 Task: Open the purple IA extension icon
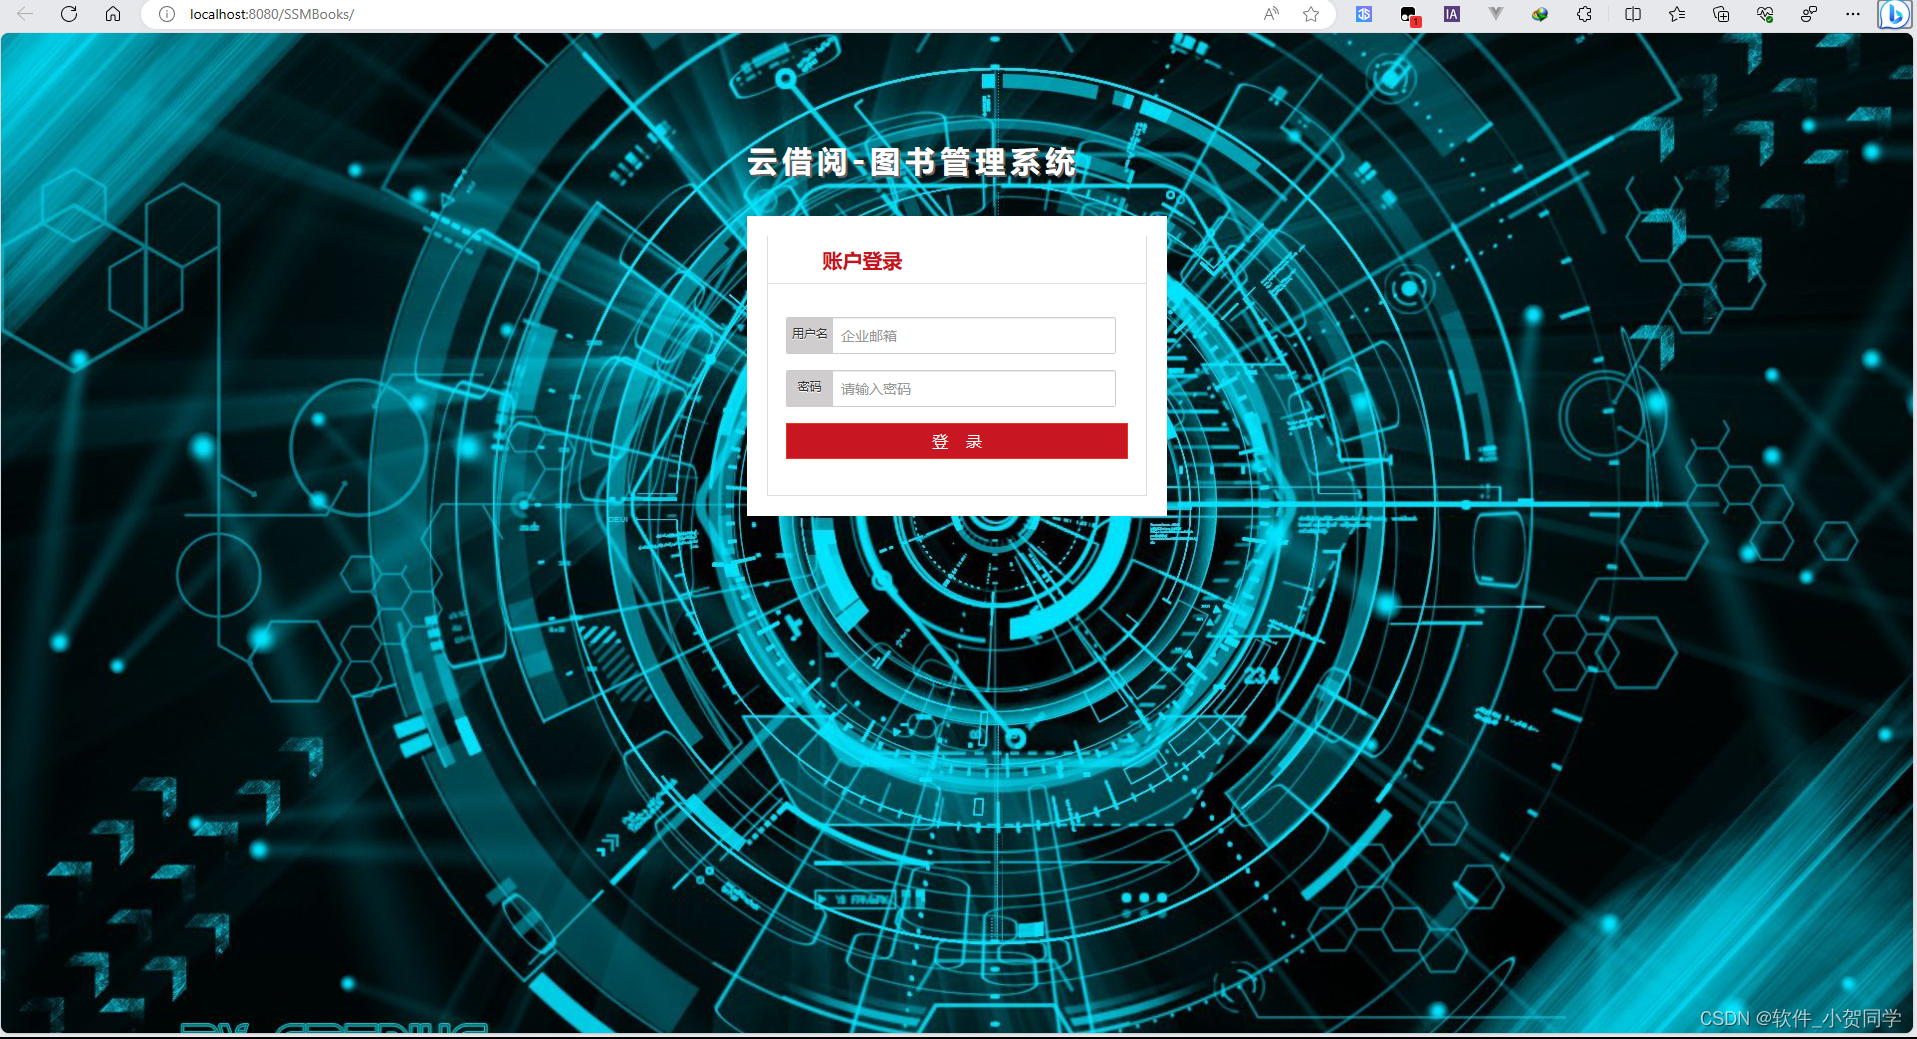tap(1452, 14)
